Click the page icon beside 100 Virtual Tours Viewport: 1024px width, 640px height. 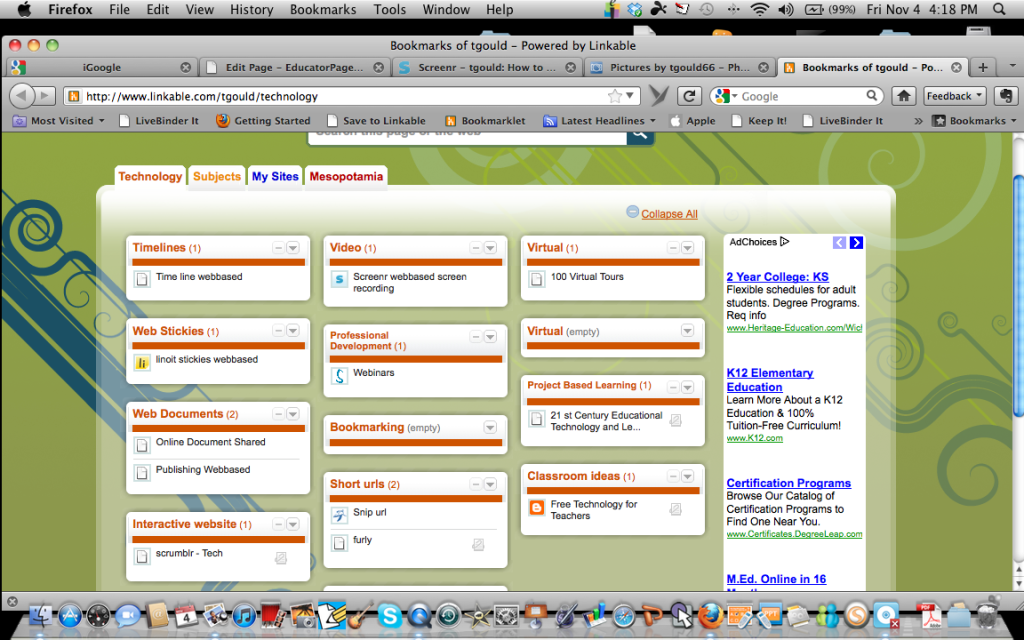[536, 280]
